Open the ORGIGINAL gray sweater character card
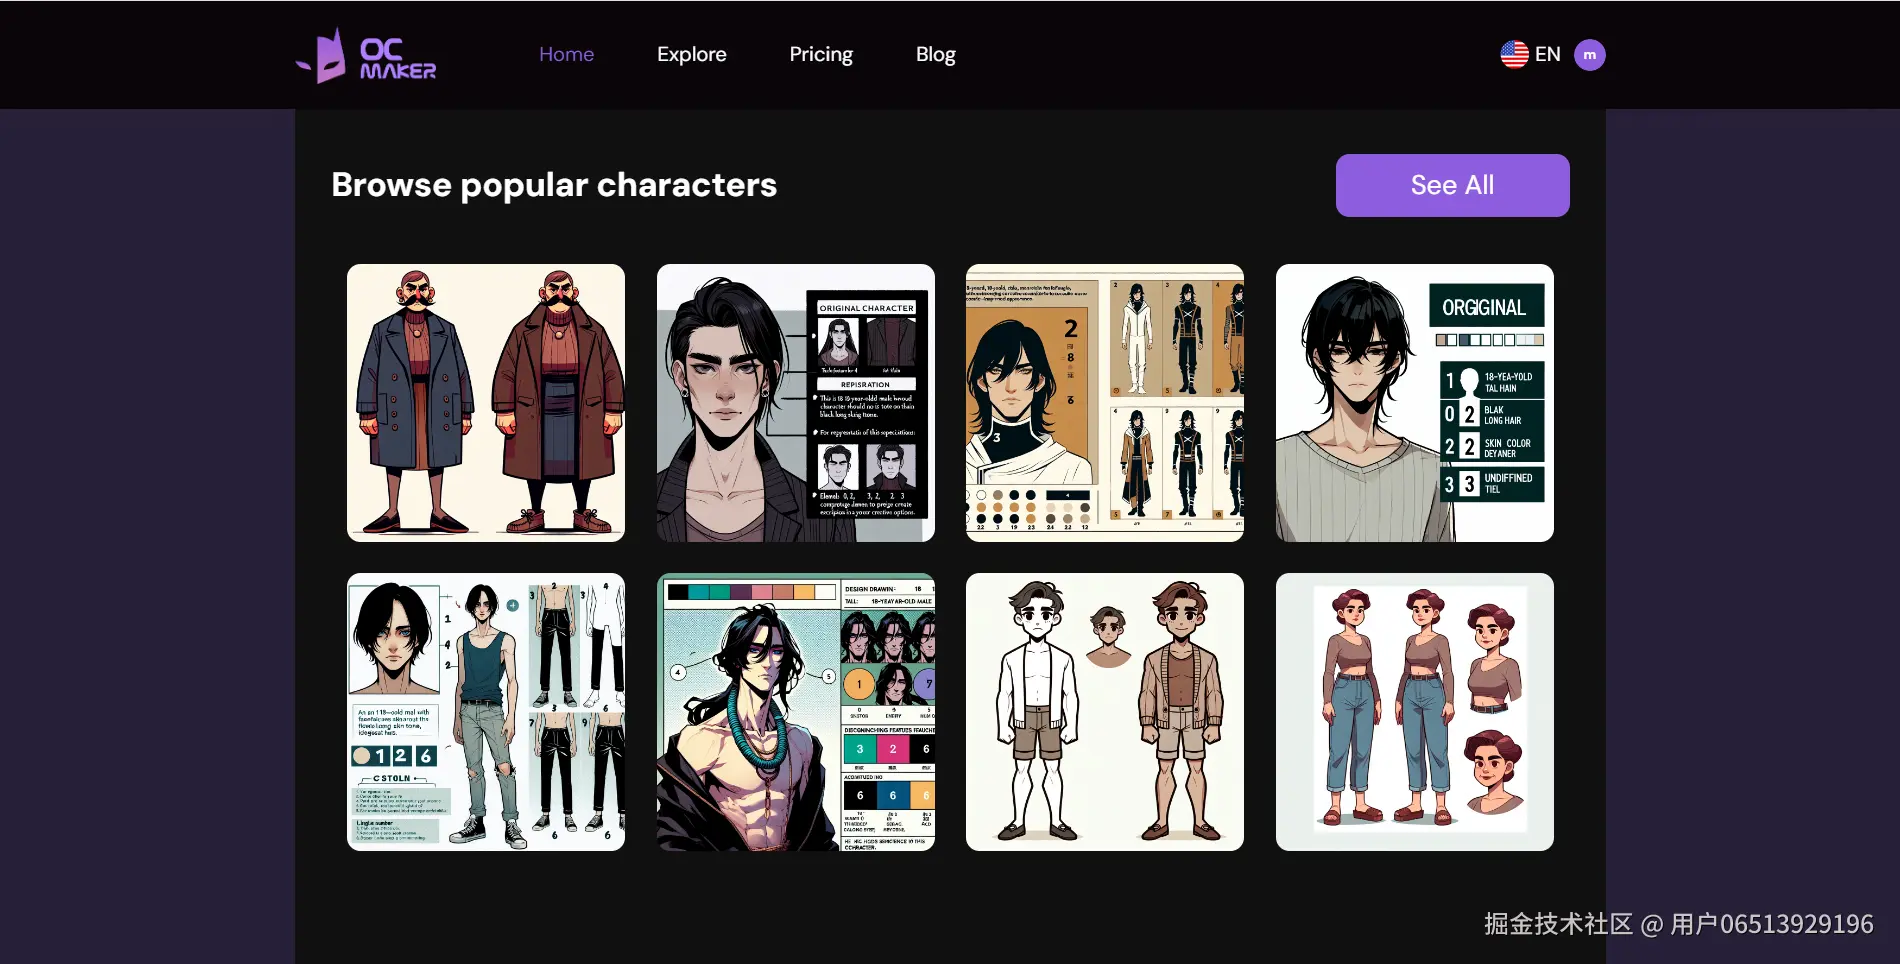 1414,403
